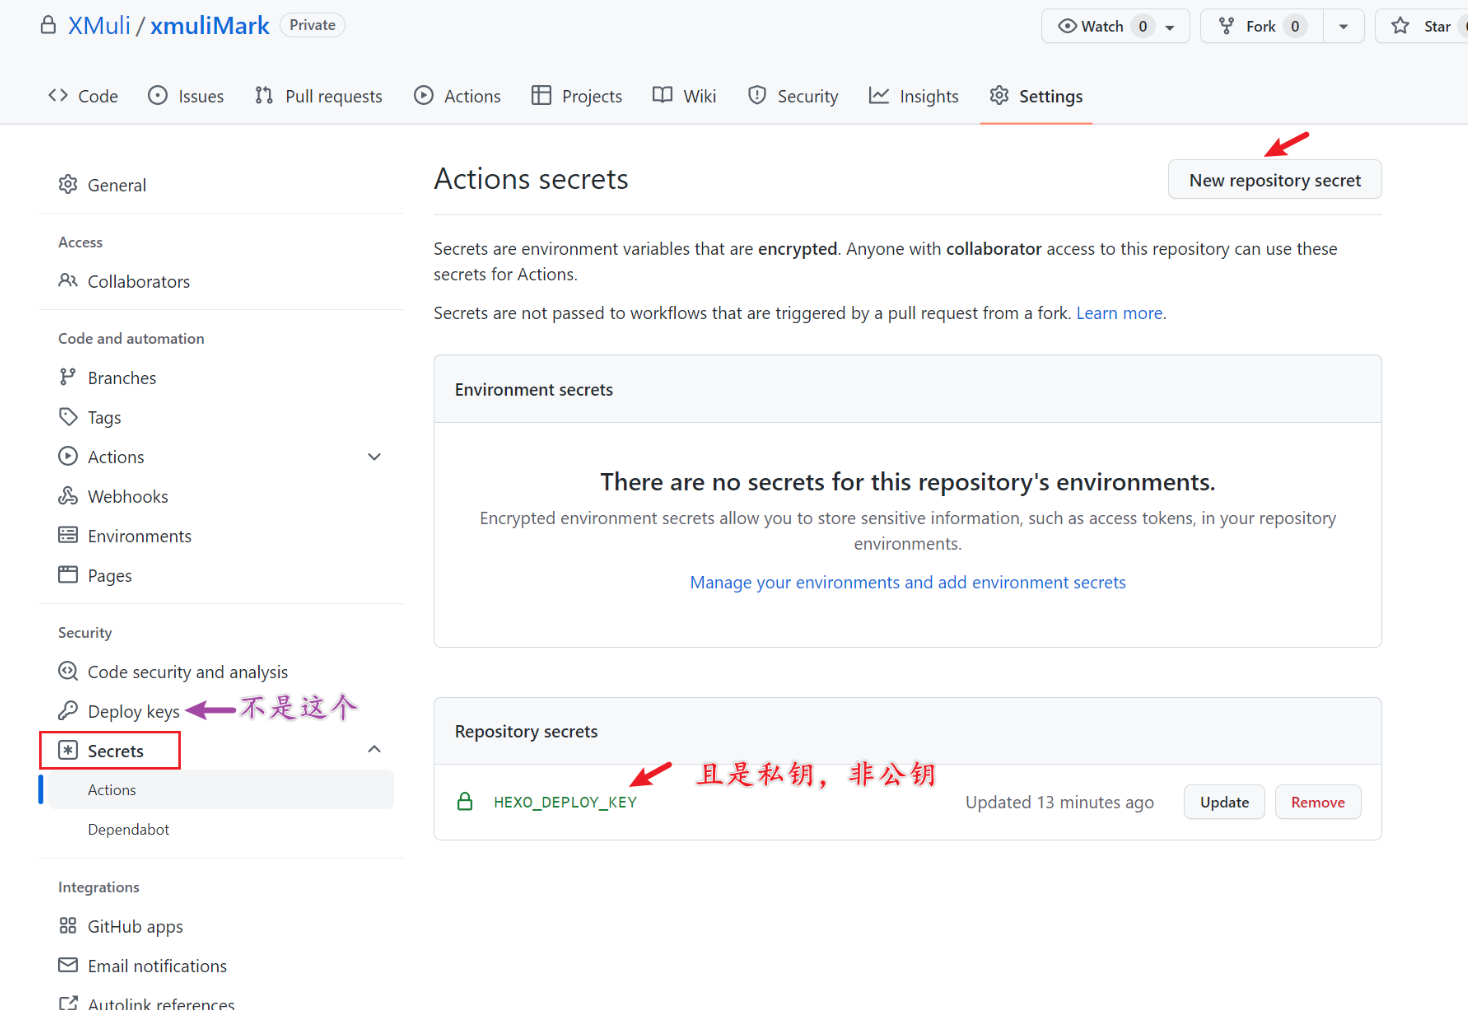Screen dimensions: 1468x1010
Task: Create a New repository secret
Action: pos(1275,180)
